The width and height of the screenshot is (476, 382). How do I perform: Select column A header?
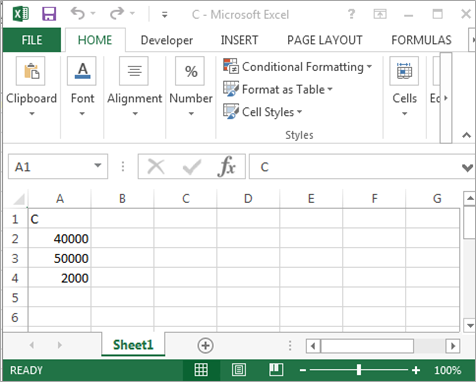[60, 199]
